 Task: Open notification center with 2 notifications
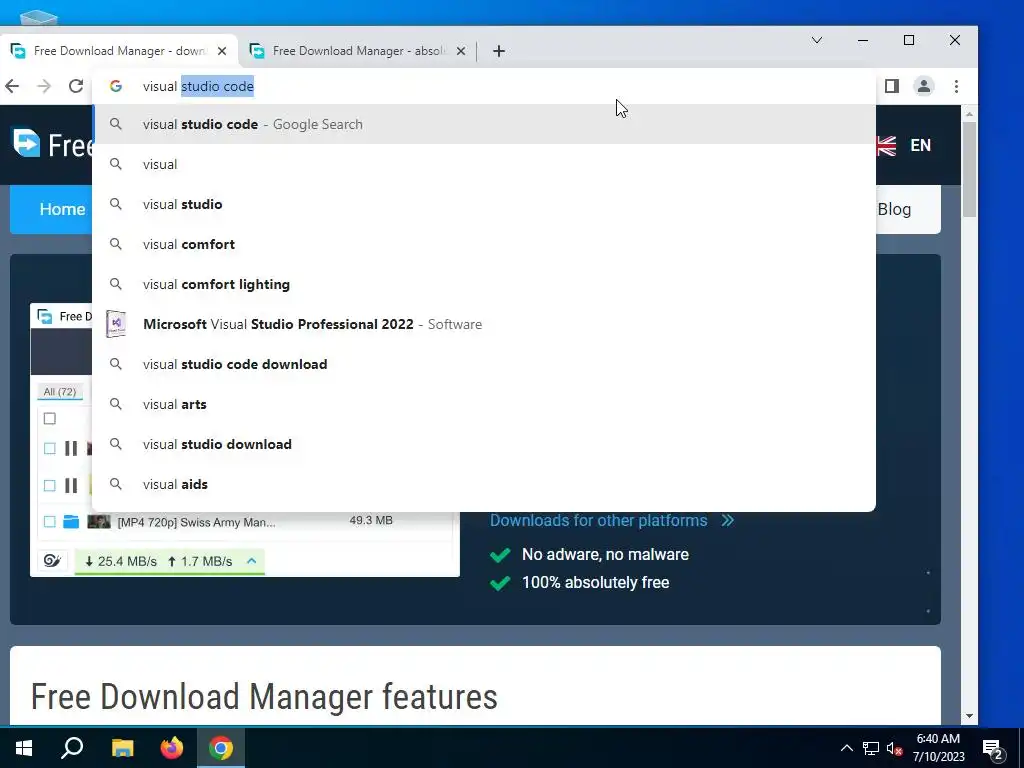coord(993,749)
